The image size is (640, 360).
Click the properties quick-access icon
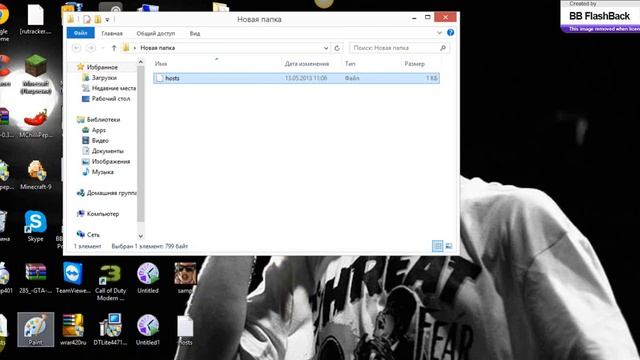point(87,19)
